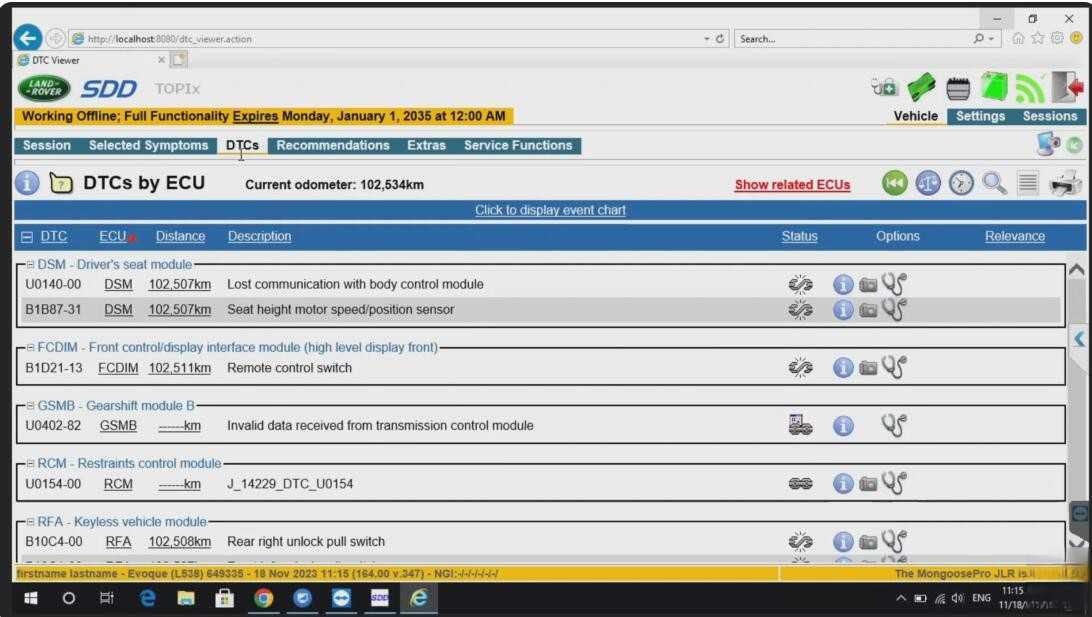Sort by Description column header

(259, 236)
